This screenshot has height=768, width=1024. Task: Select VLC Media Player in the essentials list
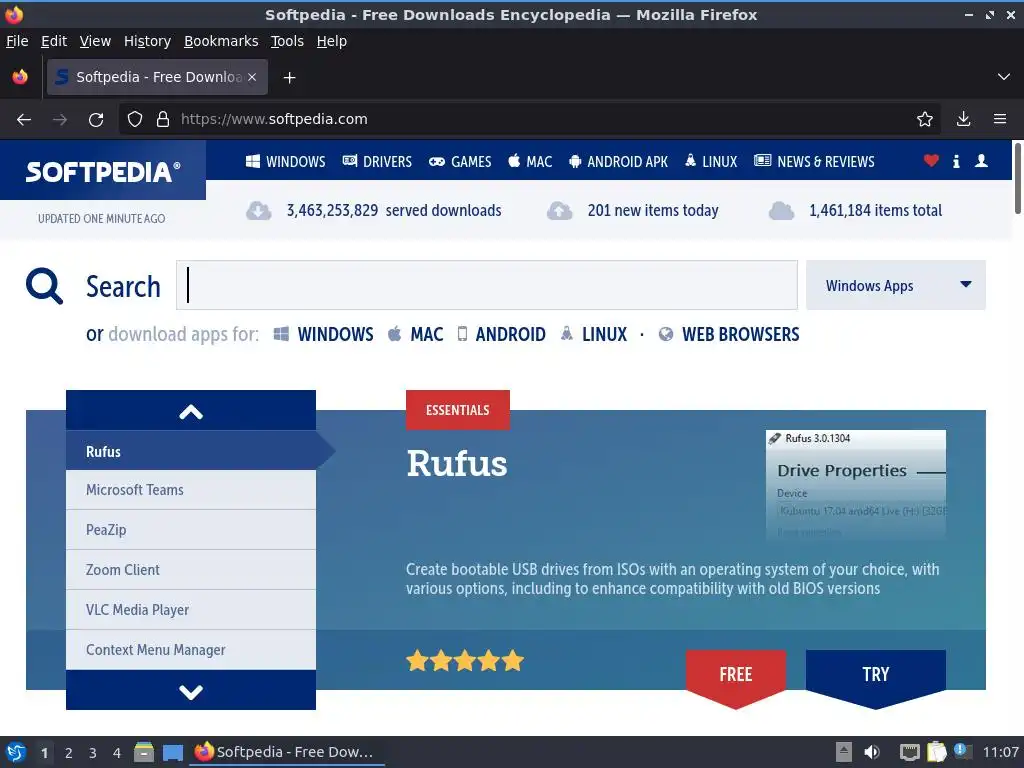click(191, 609)
